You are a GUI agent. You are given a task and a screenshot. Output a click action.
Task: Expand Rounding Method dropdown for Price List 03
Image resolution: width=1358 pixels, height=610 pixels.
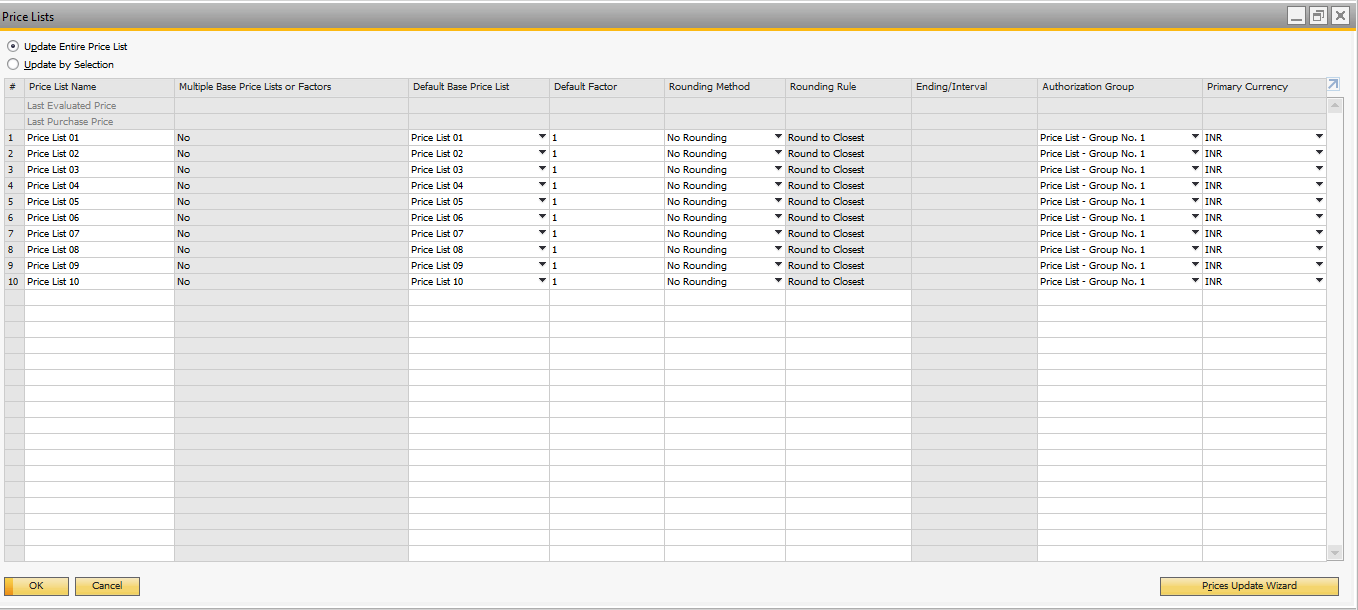778,169
